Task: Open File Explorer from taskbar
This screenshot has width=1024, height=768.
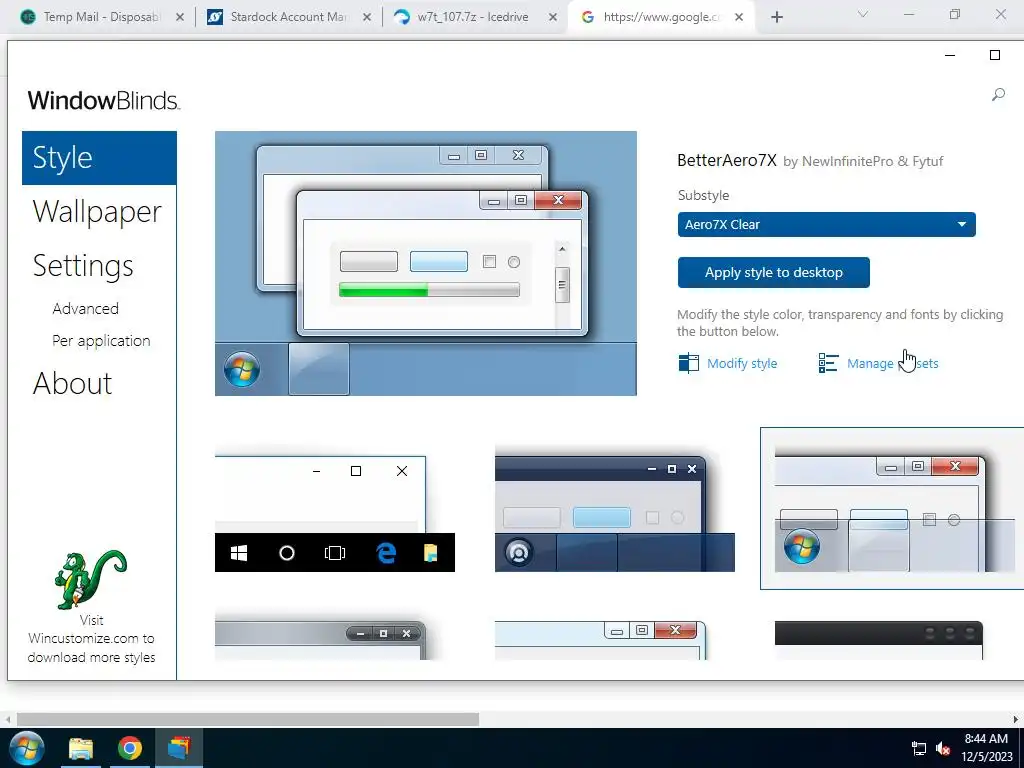Action: point(81,748)
